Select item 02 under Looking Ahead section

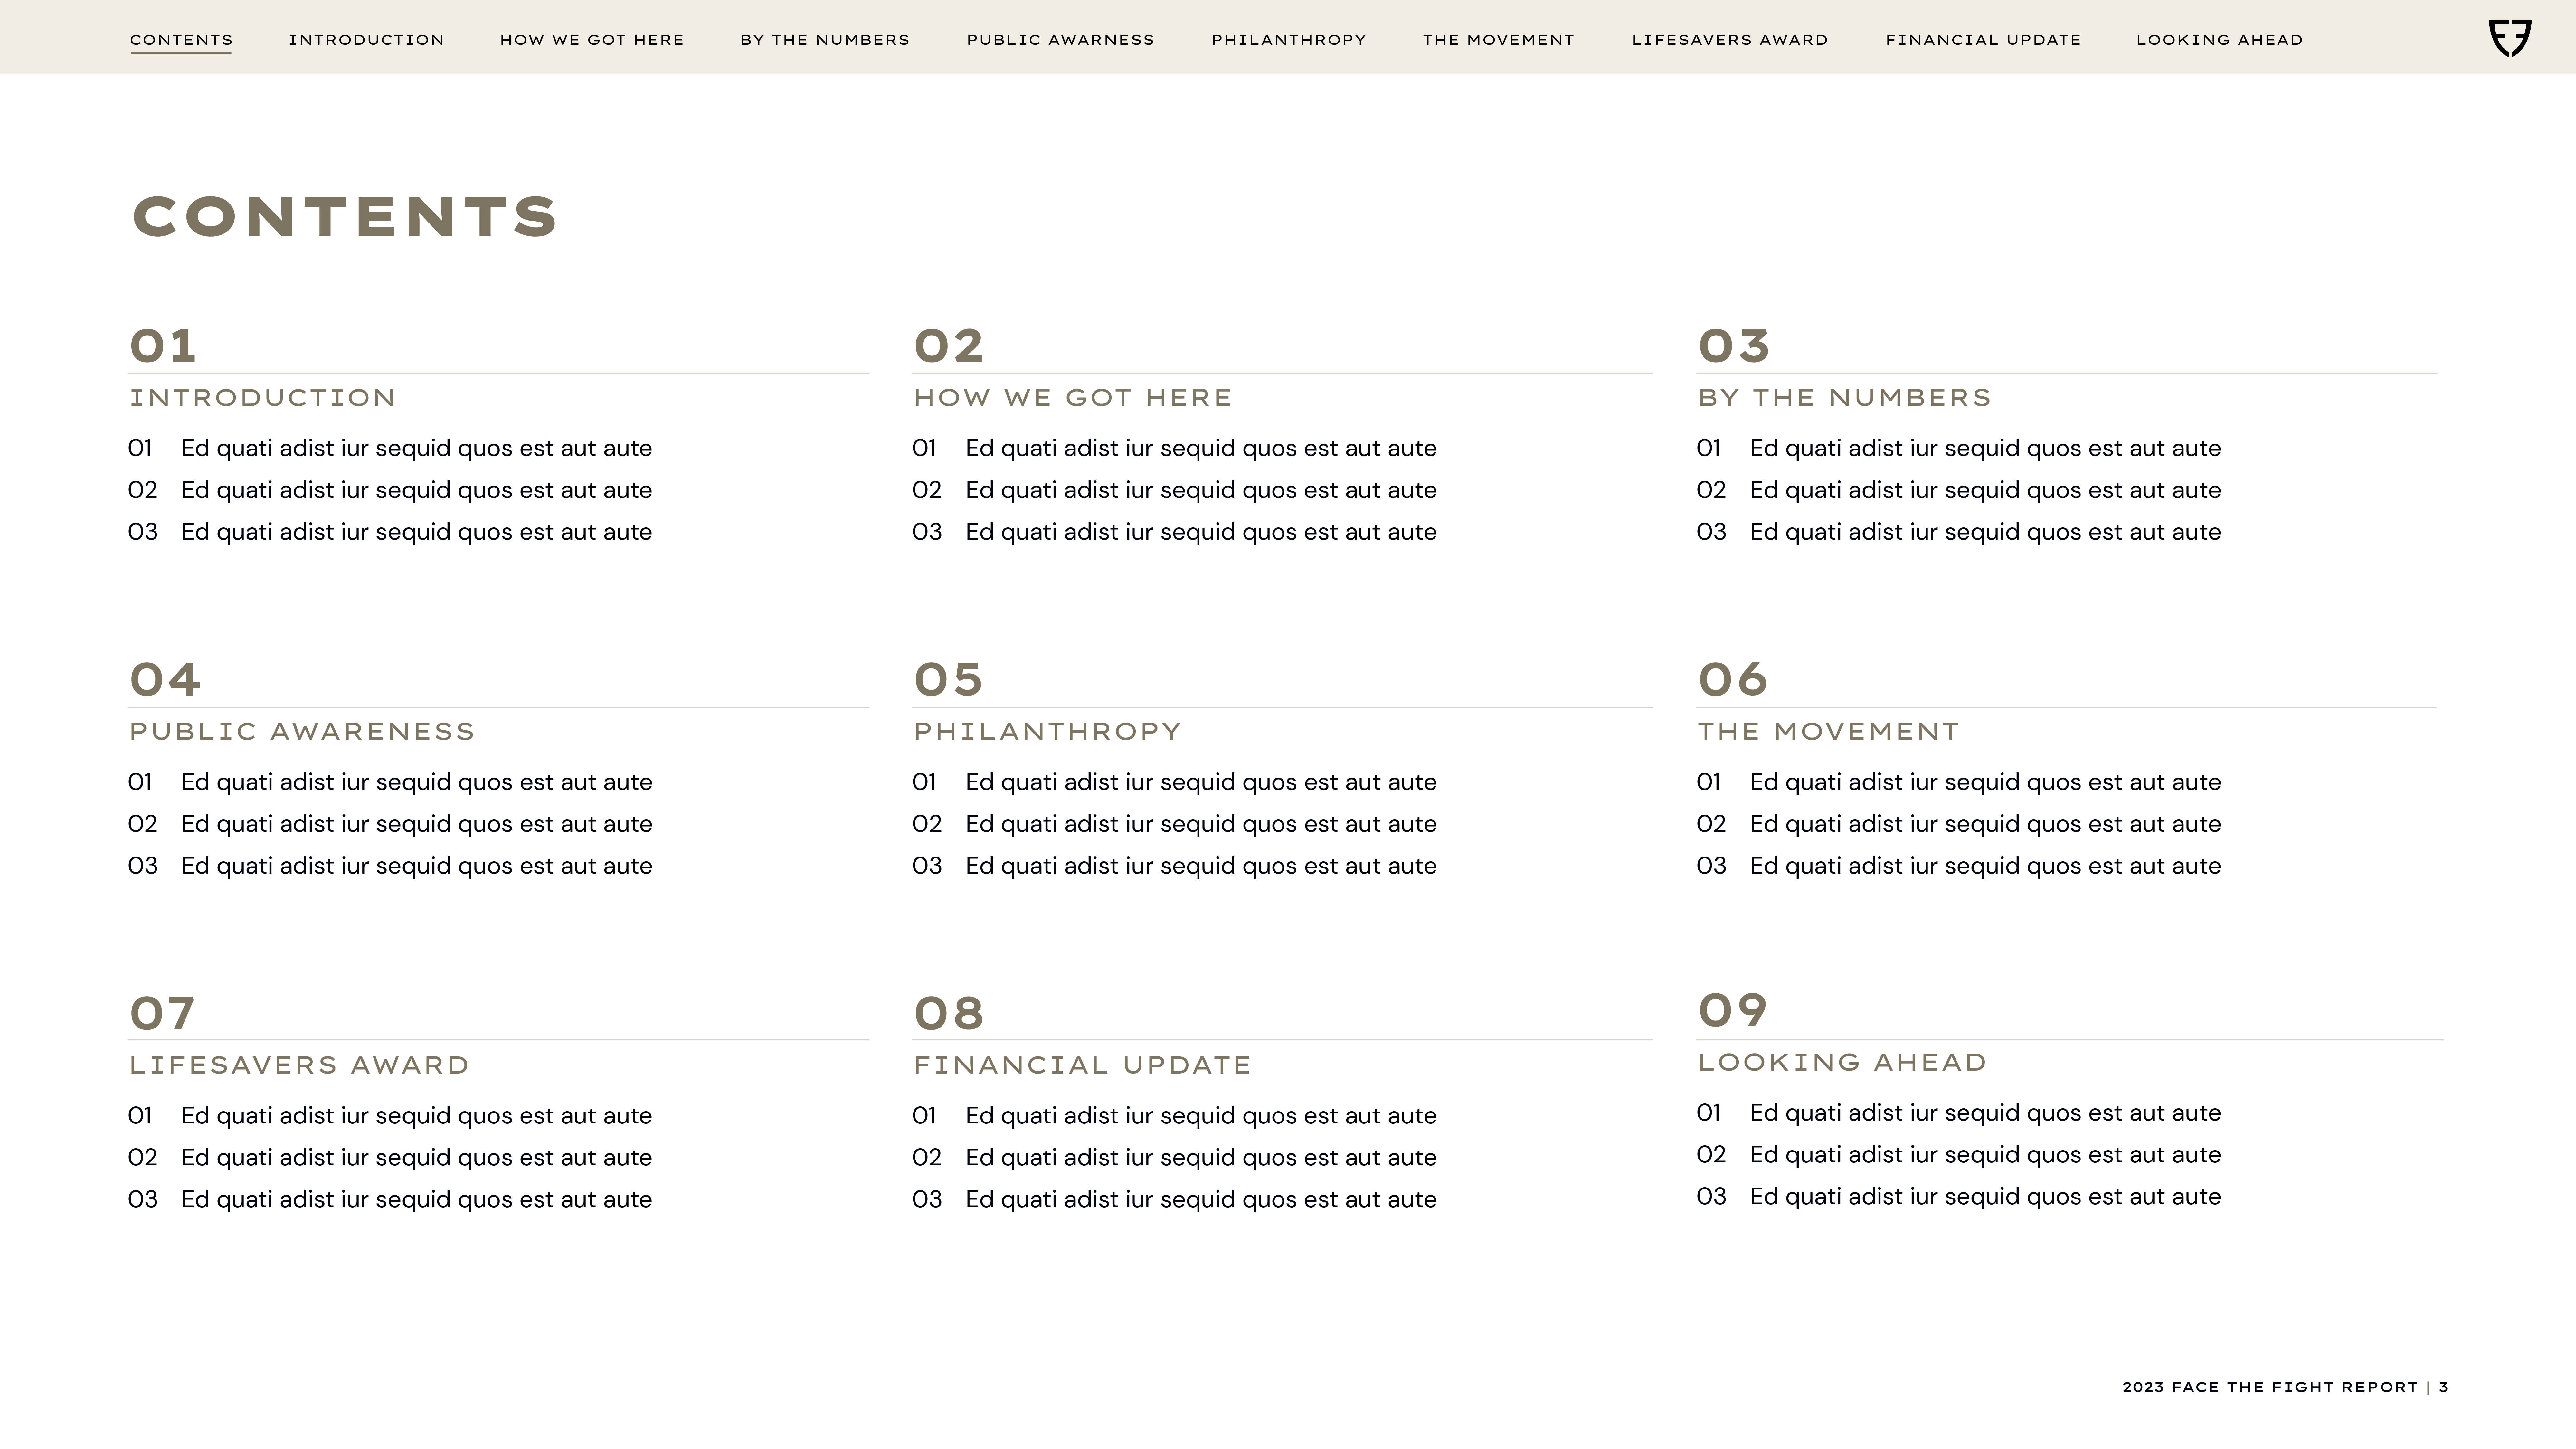(1959, 1155)
